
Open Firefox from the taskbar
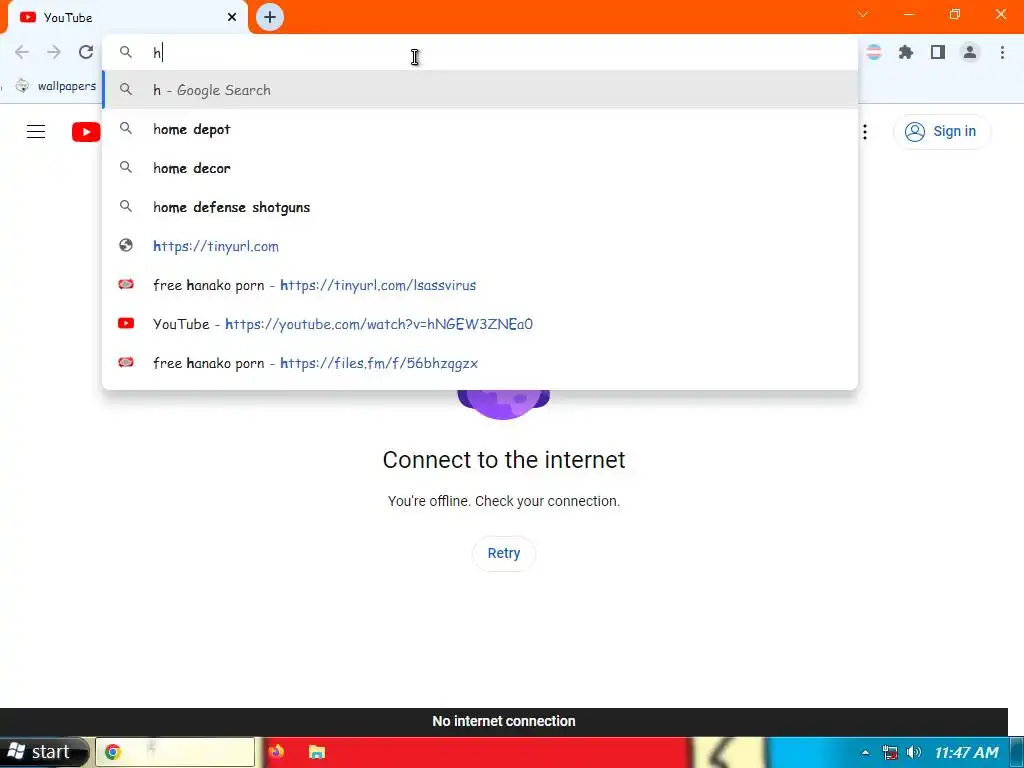tap(276, 752)
